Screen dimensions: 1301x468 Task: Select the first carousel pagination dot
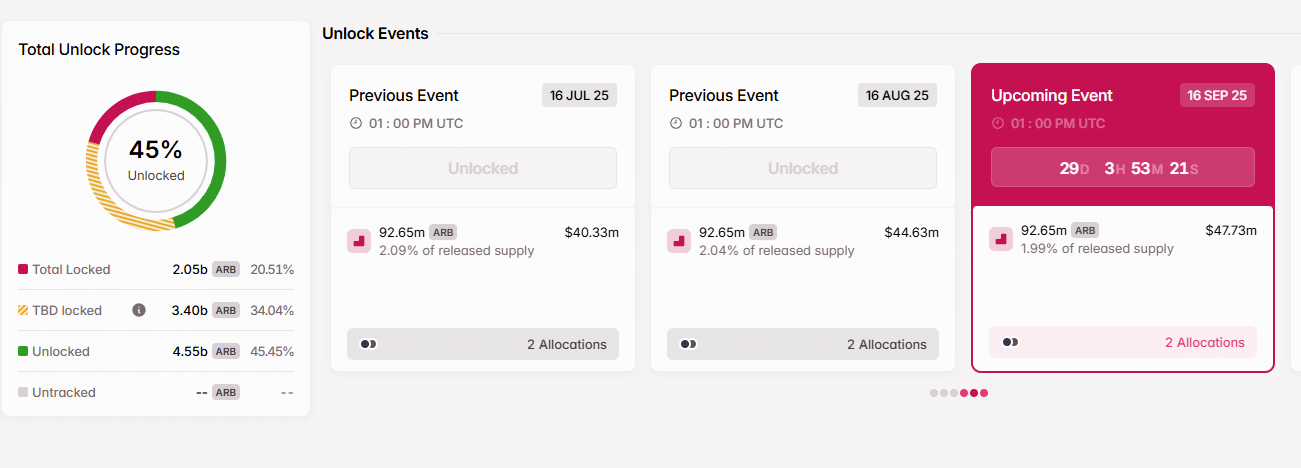click(934, 393)
